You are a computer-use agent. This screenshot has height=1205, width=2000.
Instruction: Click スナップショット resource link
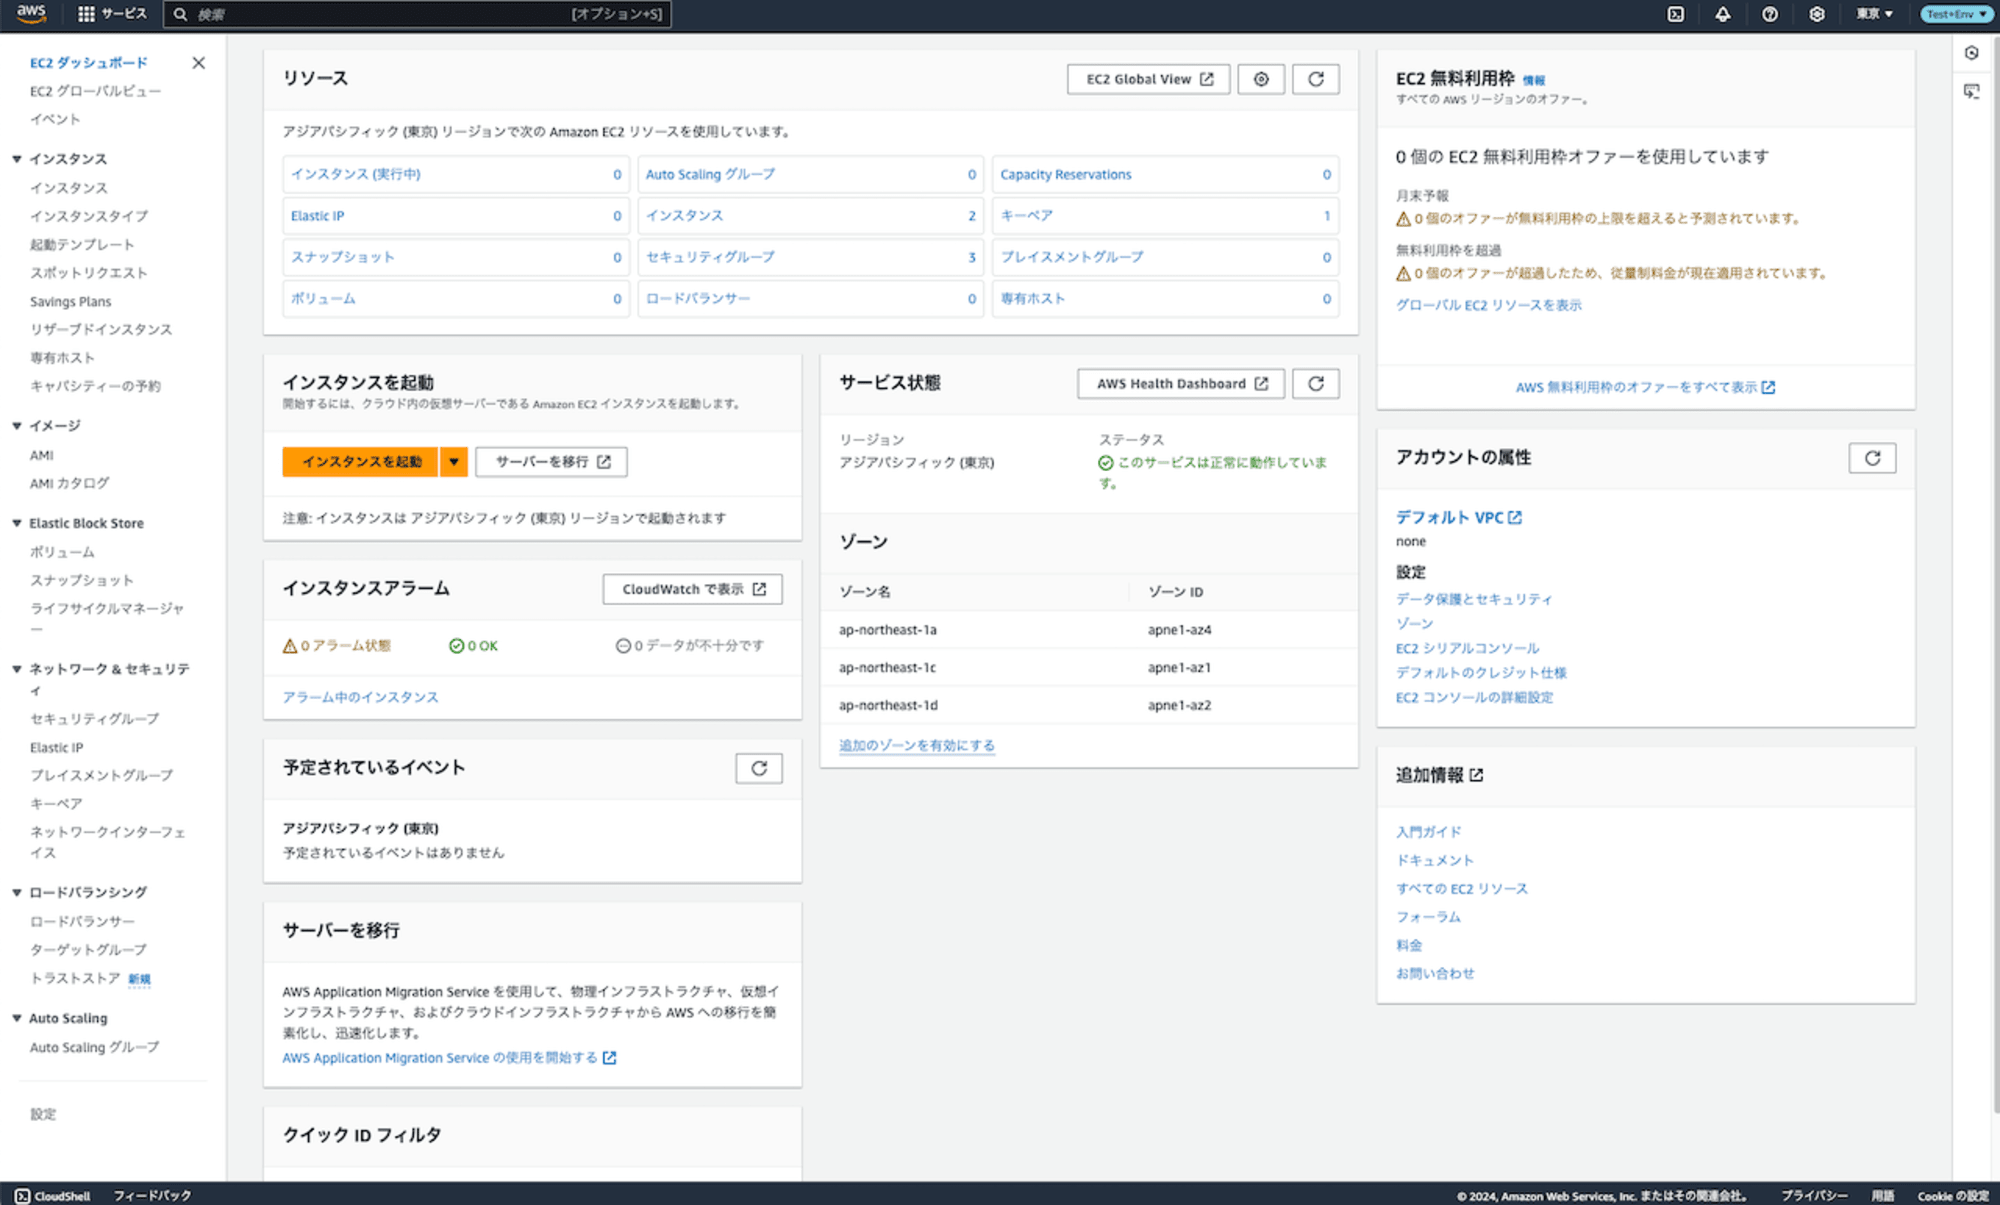point(343,257)
